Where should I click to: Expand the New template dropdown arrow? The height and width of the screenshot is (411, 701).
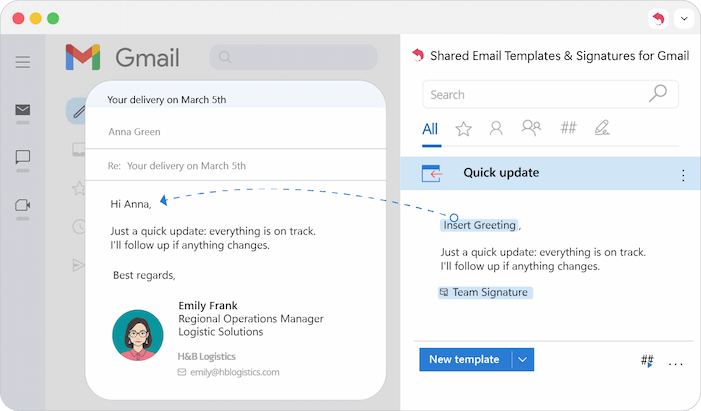coord(523,360)
